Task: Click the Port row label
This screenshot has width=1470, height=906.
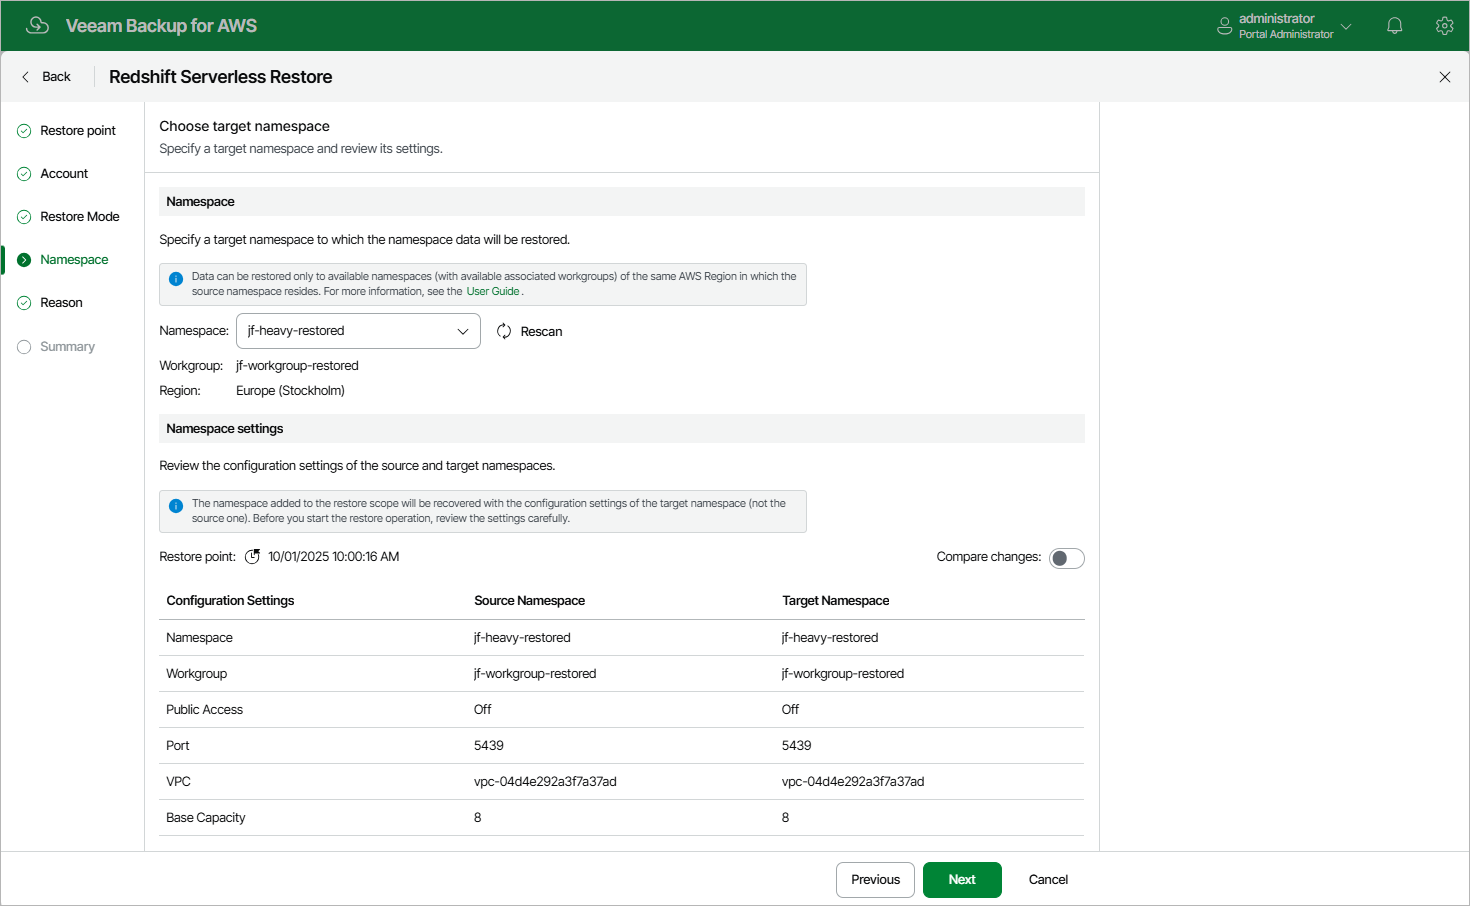Action: click(177, 746)
